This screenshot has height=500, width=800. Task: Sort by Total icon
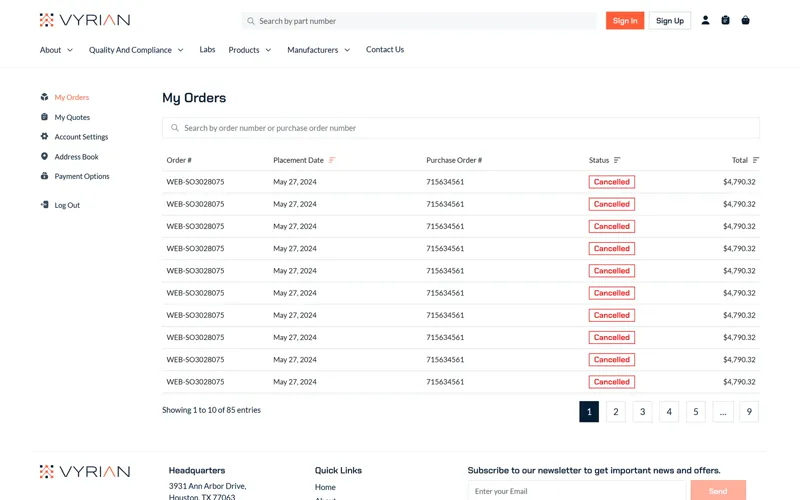pyautogui.click(x=756, y=160)
